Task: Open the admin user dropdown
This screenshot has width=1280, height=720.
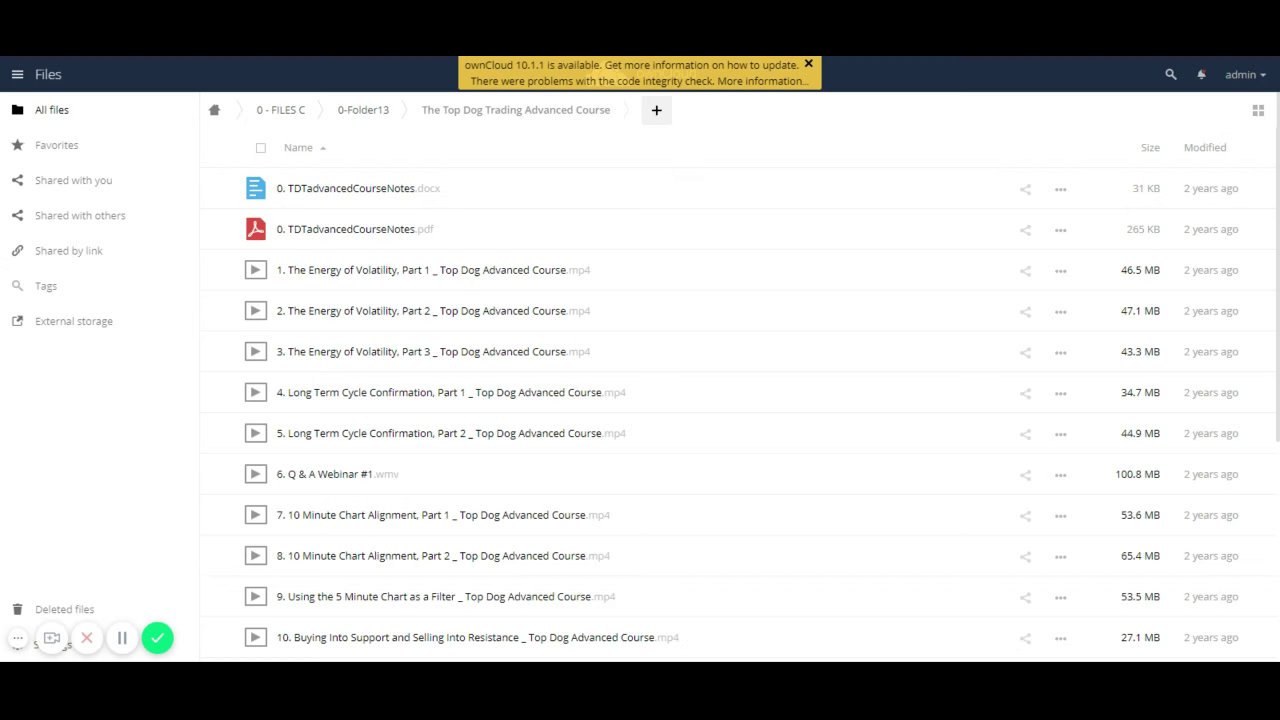Action: (1245, 74)
